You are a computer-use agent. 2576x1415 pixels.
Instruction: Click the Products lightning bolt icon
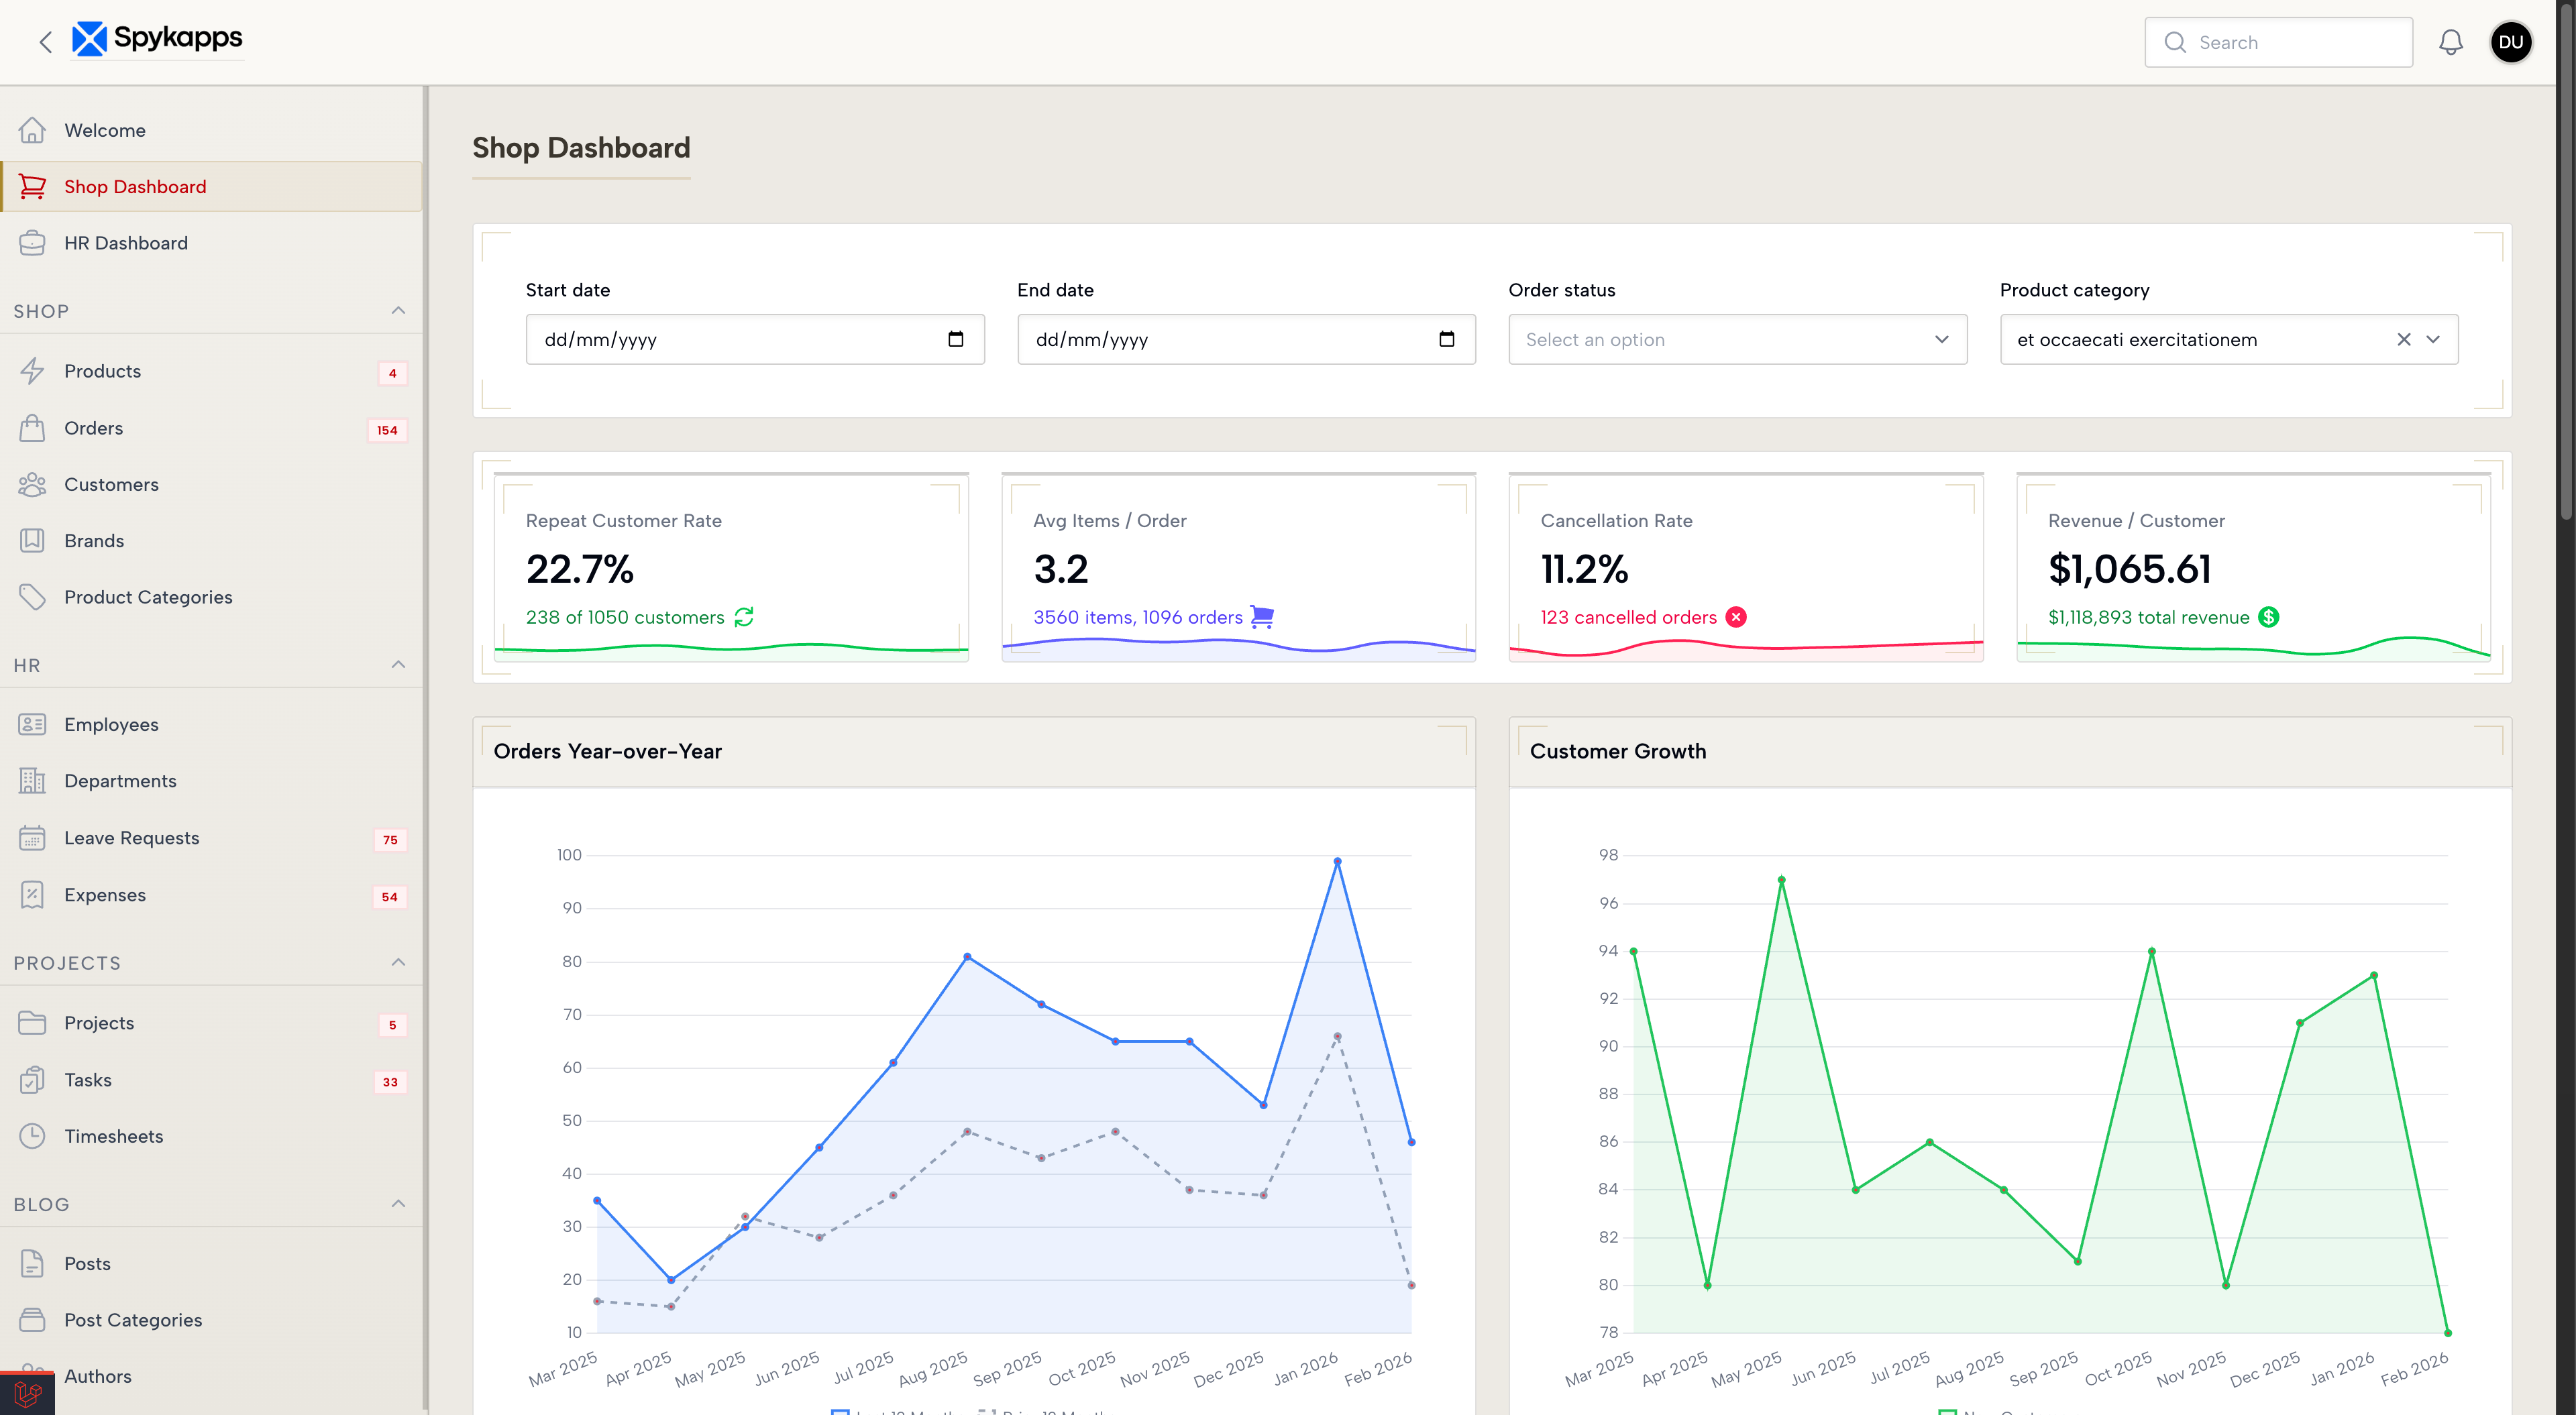[32, 371]
